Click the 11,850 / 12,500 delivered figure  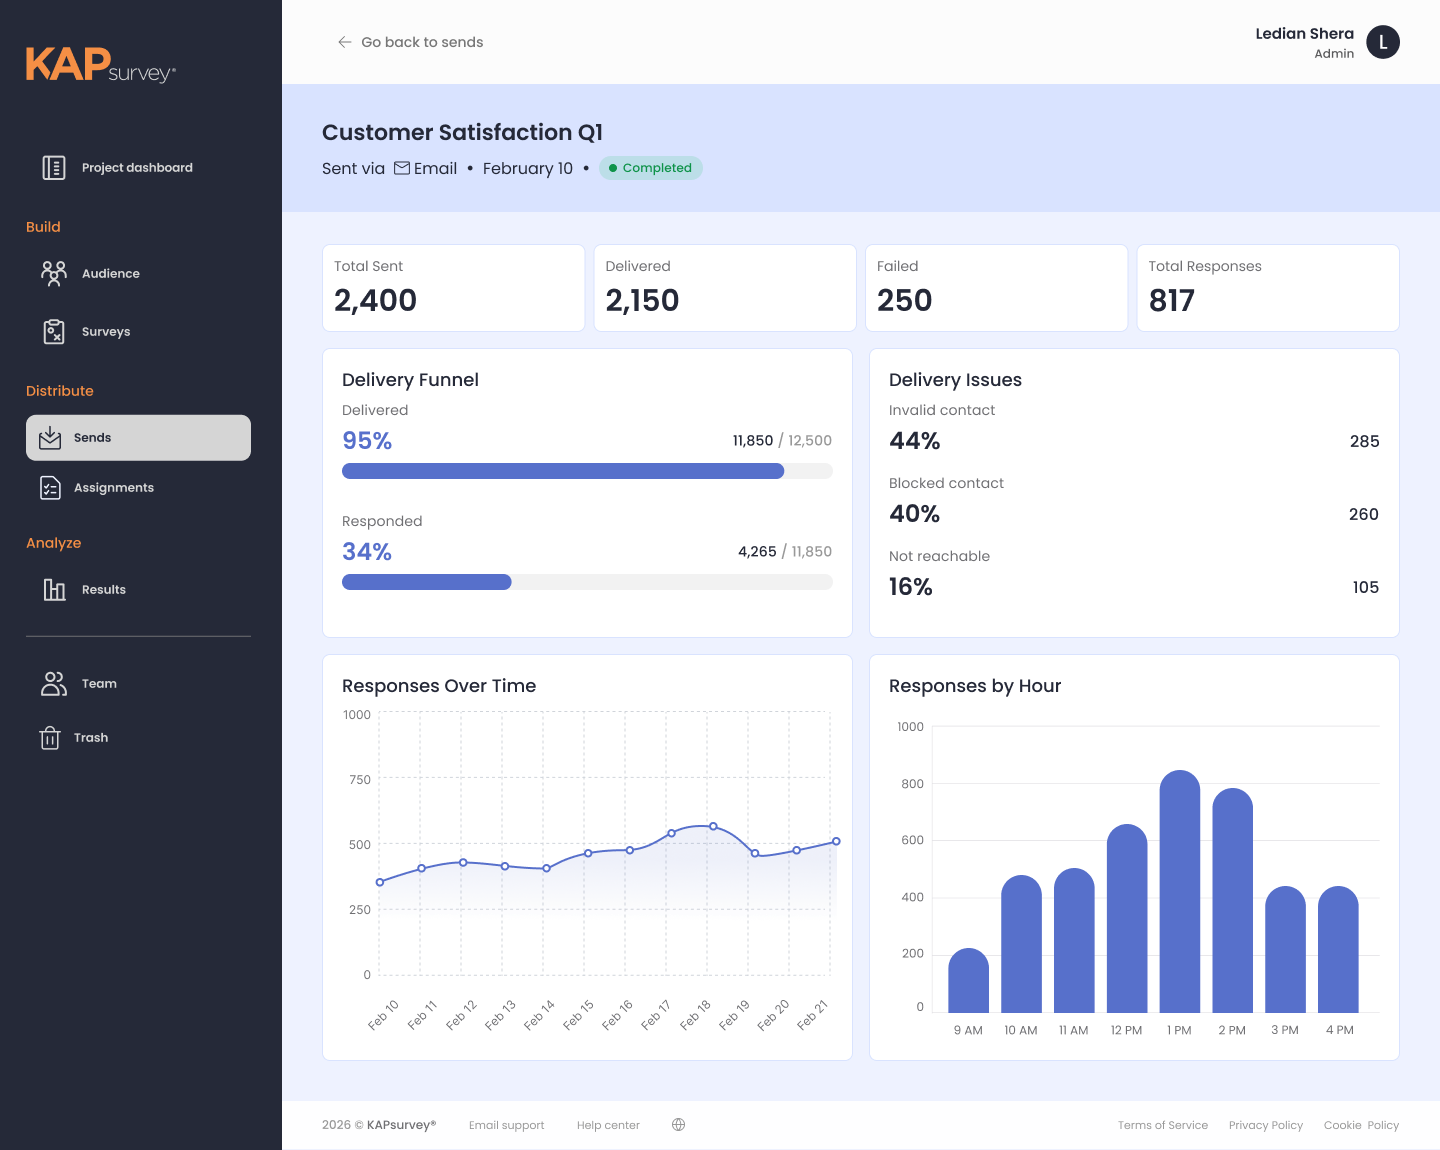pos(782,440)
